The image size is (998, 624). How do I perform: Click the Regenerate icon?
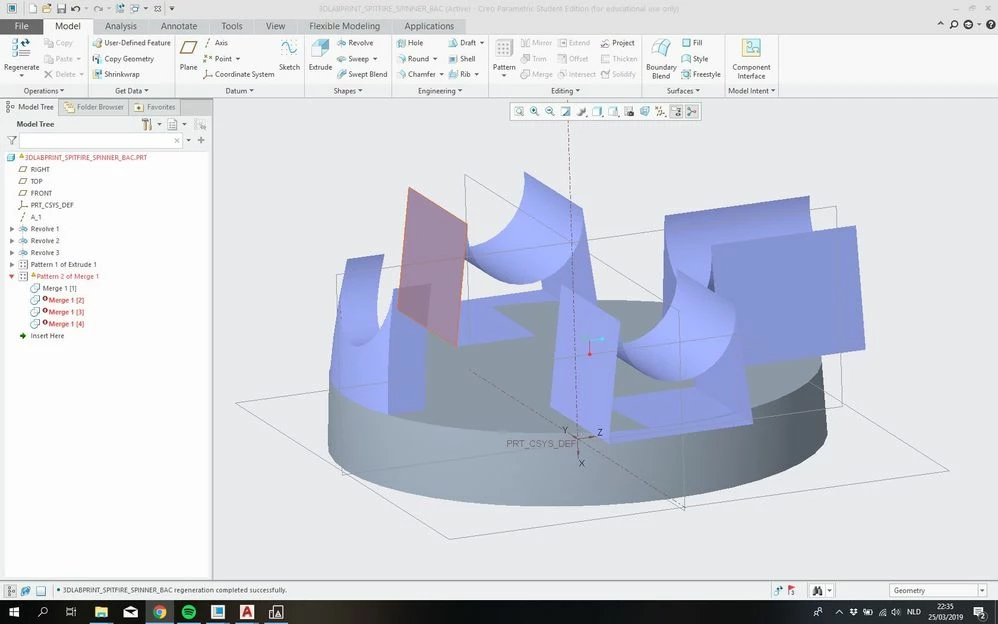pos(21,55)
